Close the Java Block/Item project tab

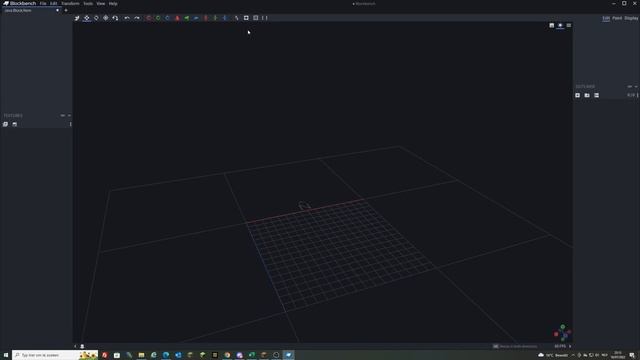pyautogui.click(x=58, y=10)
